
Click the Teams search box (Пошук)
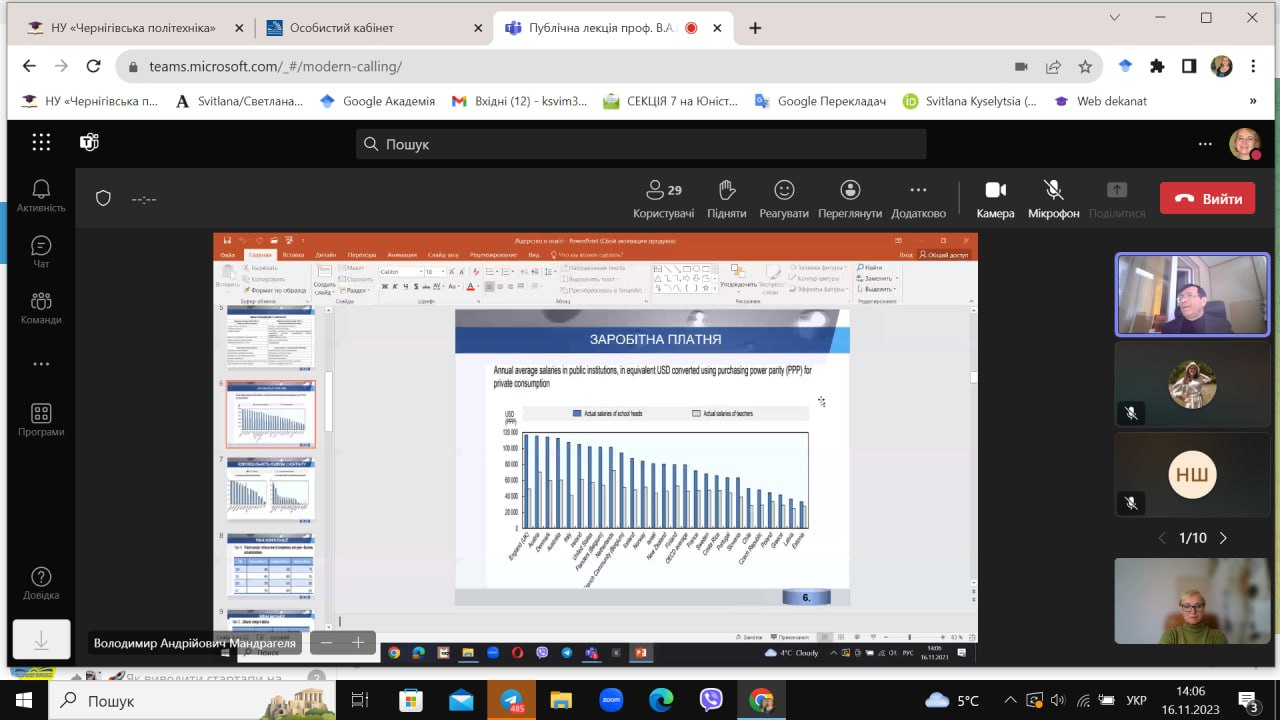(640, 144)
